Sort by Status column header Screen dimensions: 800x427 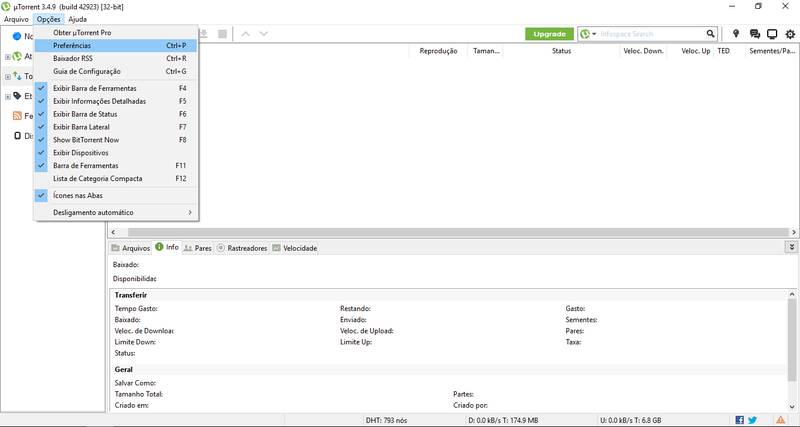pos(561,51)
